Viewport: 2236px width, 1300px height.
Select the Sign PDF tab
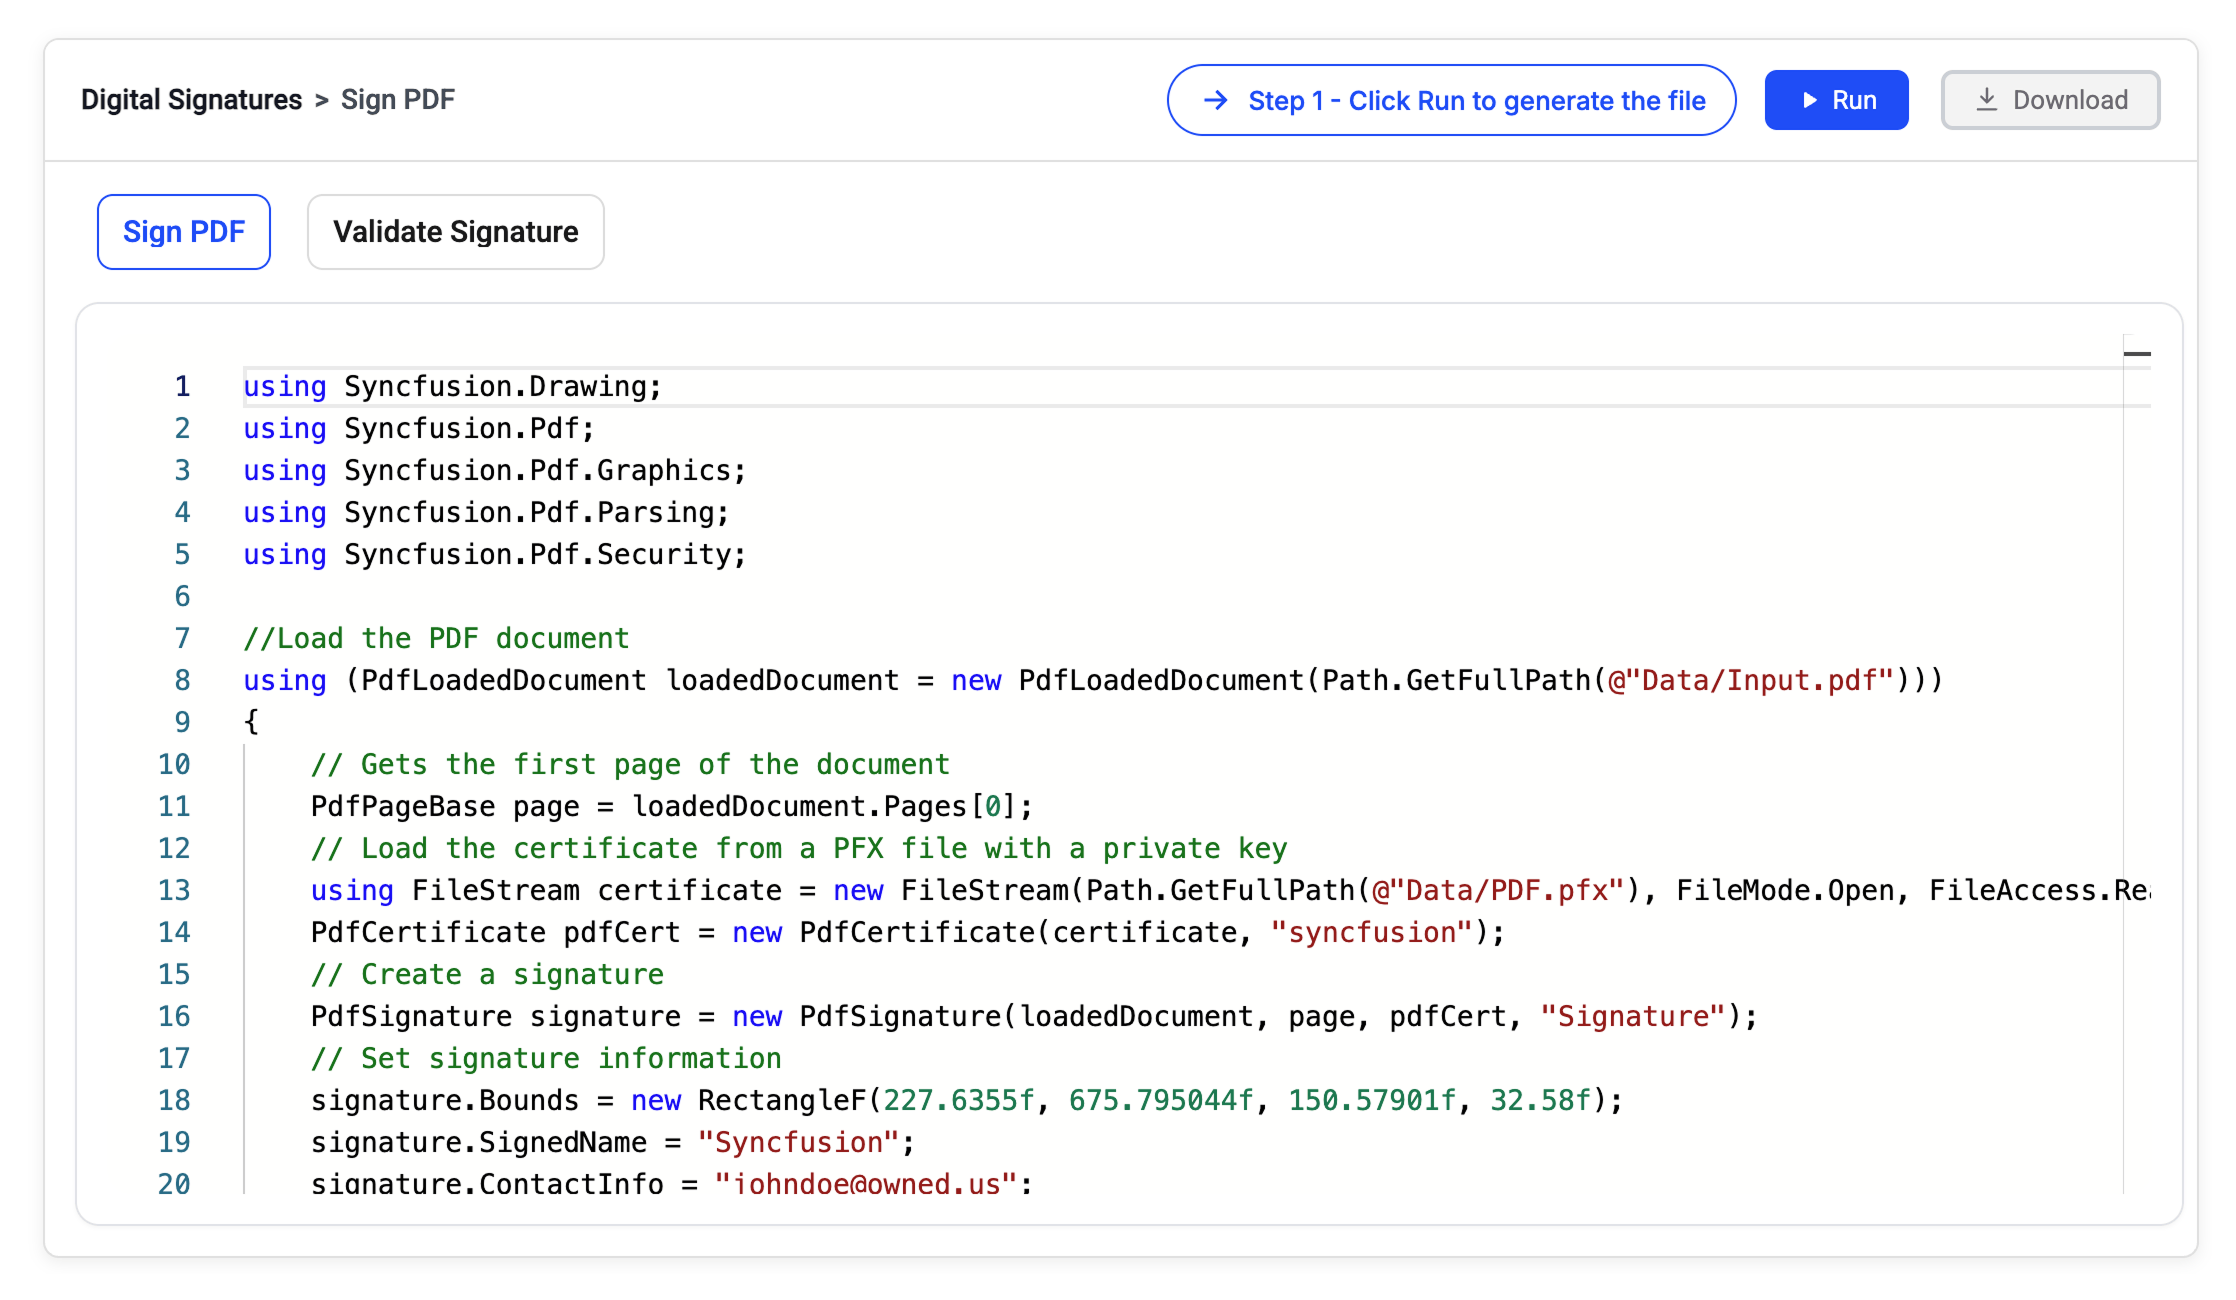(184, 232)
